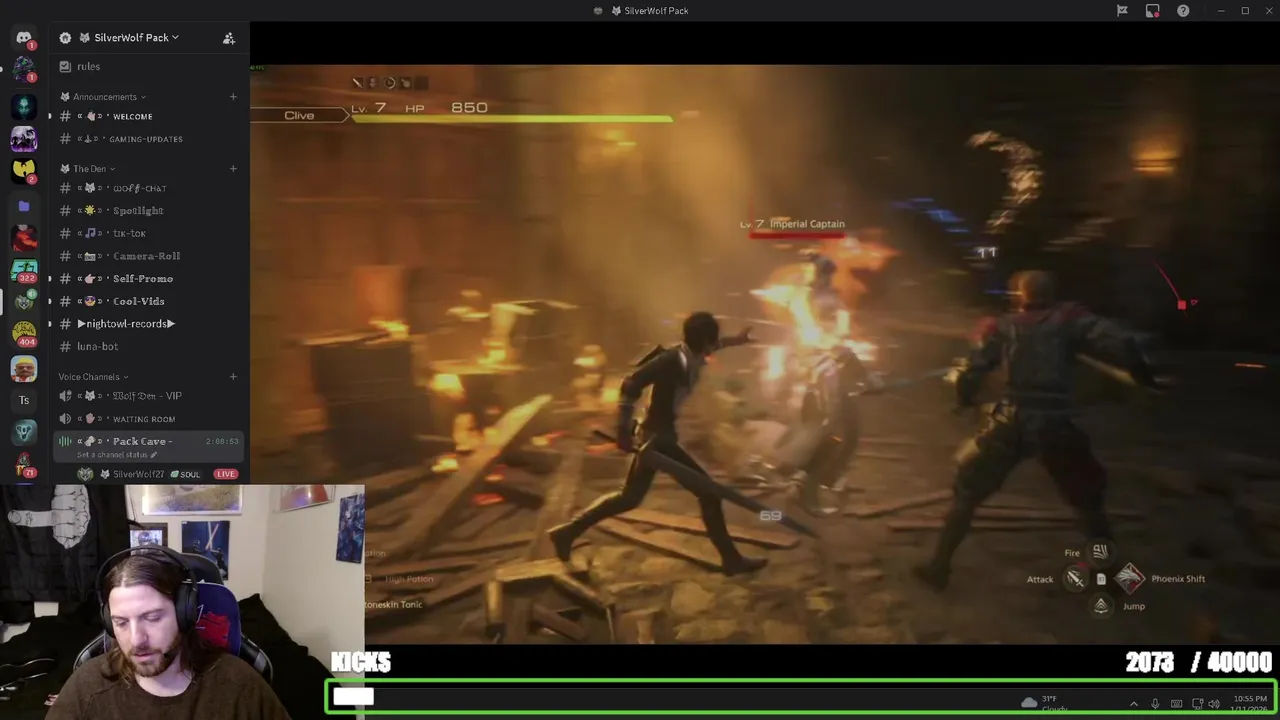Image resolution: width=1280 pixels, height=720 pixels.
Task: Collapse the Voice Channels category
Action: pos(94,377)
